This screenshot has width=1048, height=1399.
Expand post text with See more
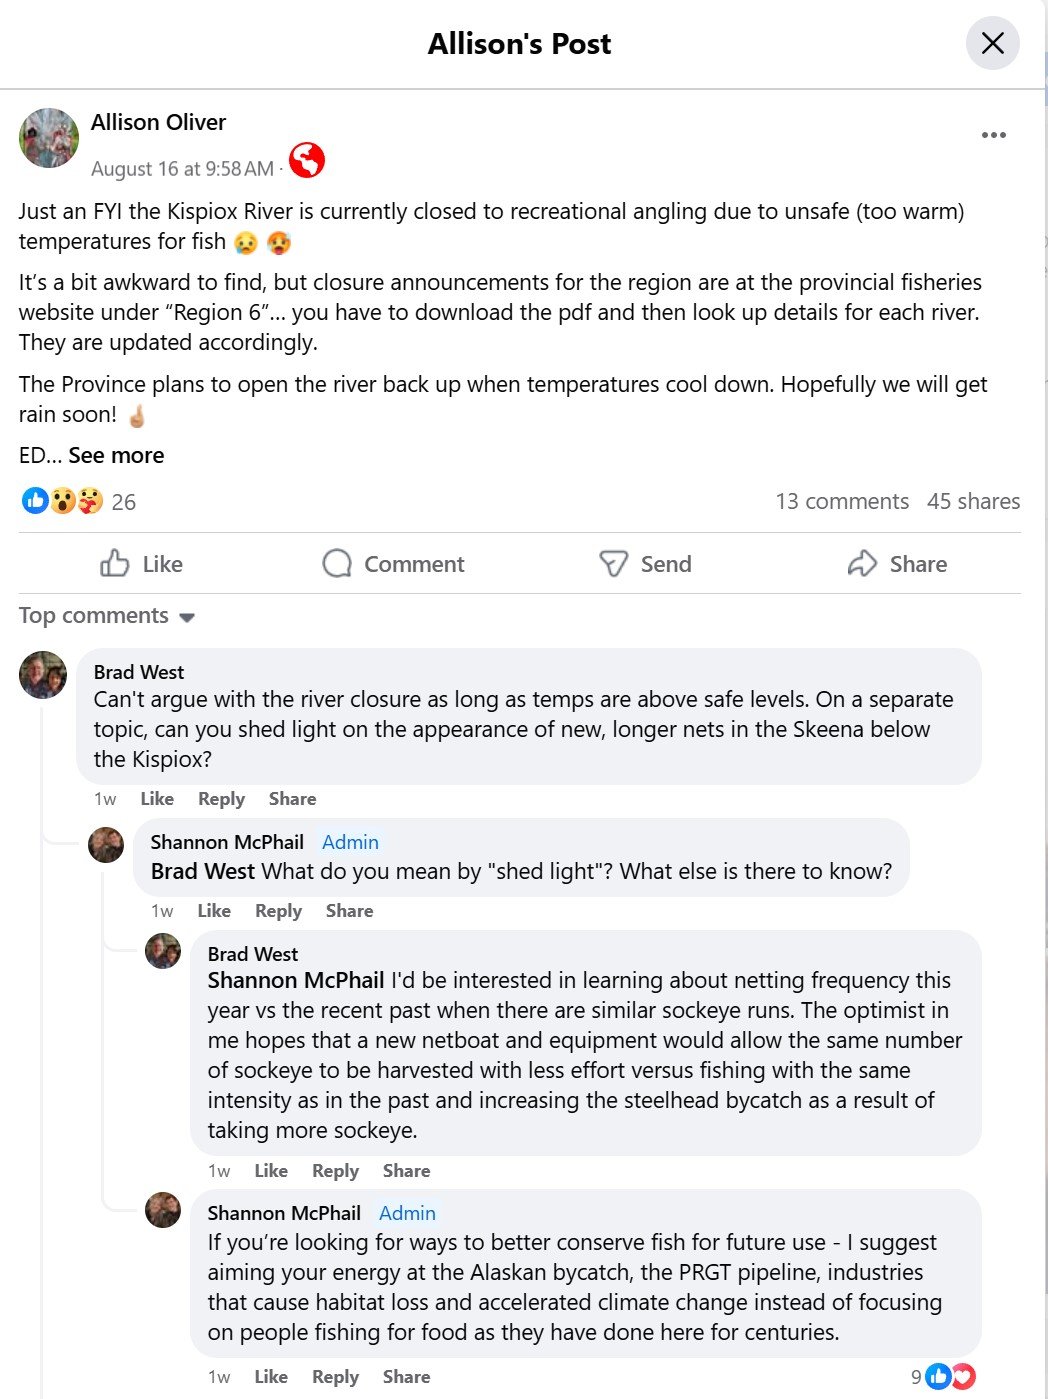tap(116, 455)
